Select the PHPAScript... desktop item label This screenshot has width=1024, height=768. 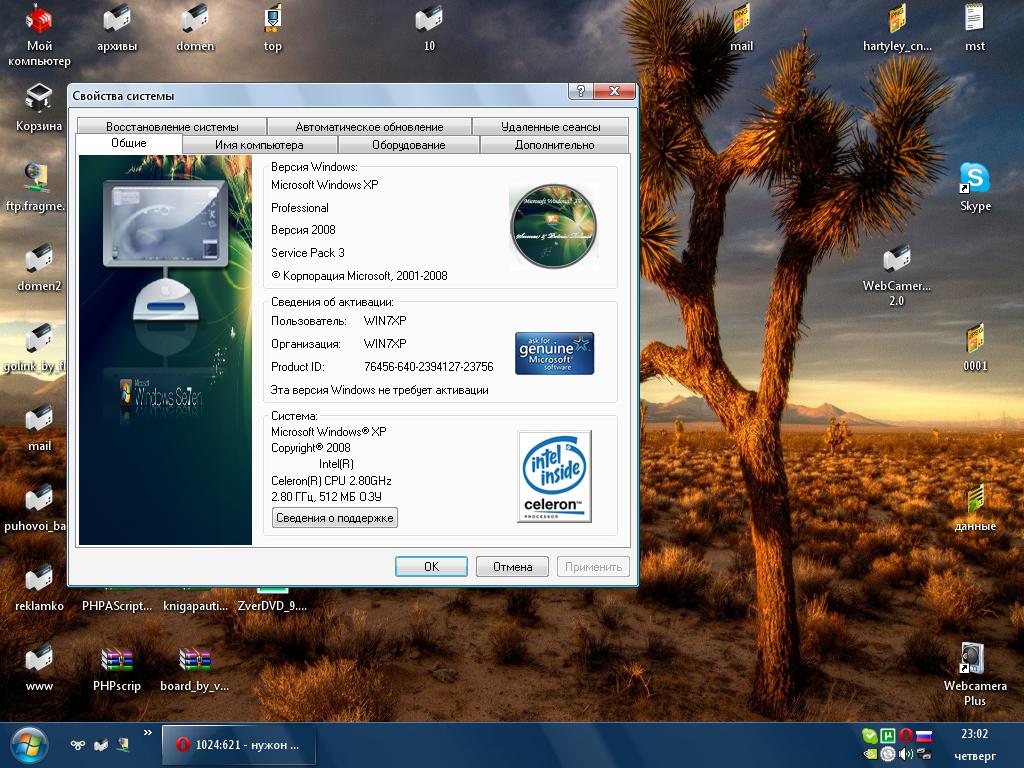click(x=117, y=606)
